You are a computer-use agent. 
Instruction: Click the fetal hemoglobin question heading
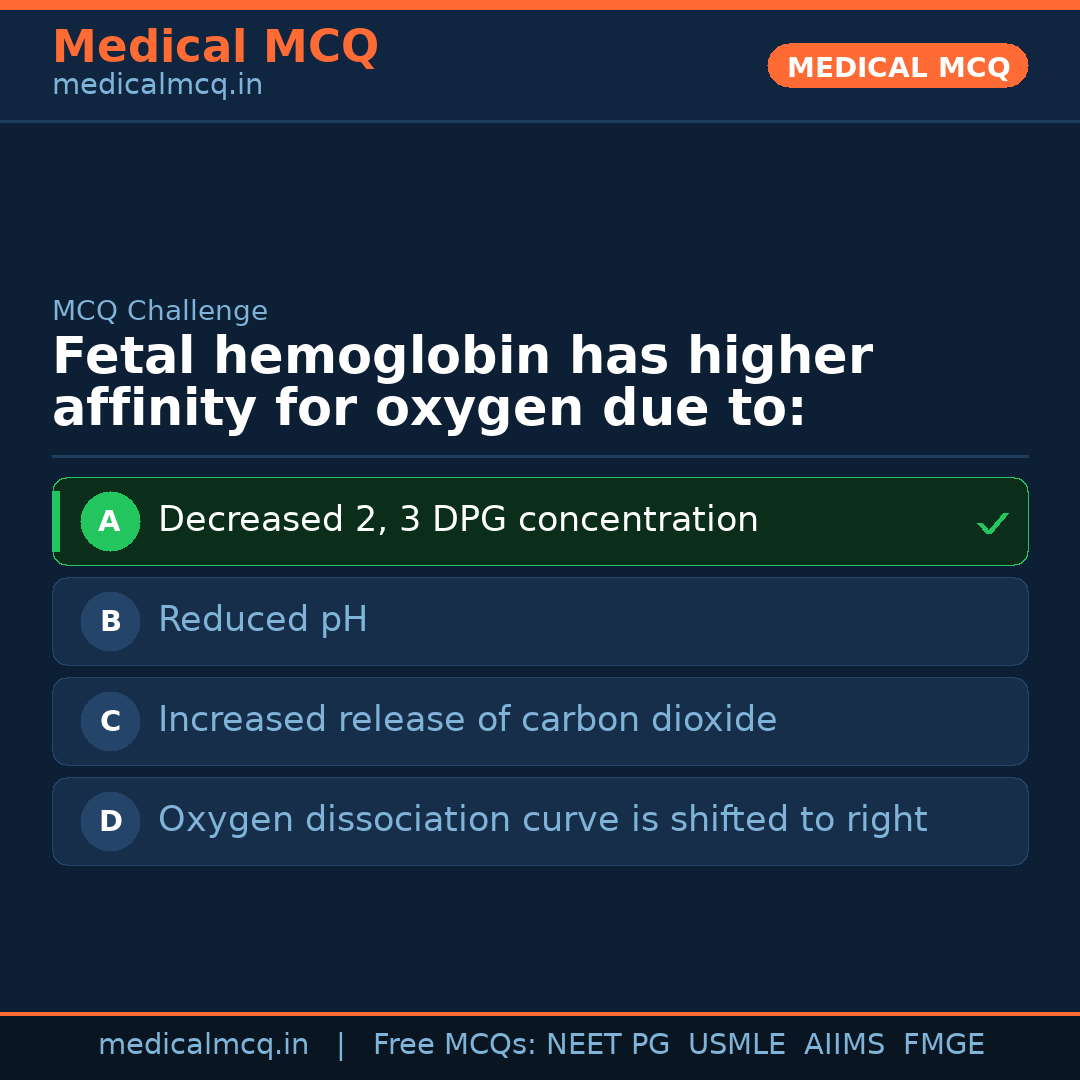[x=461, y=383]
